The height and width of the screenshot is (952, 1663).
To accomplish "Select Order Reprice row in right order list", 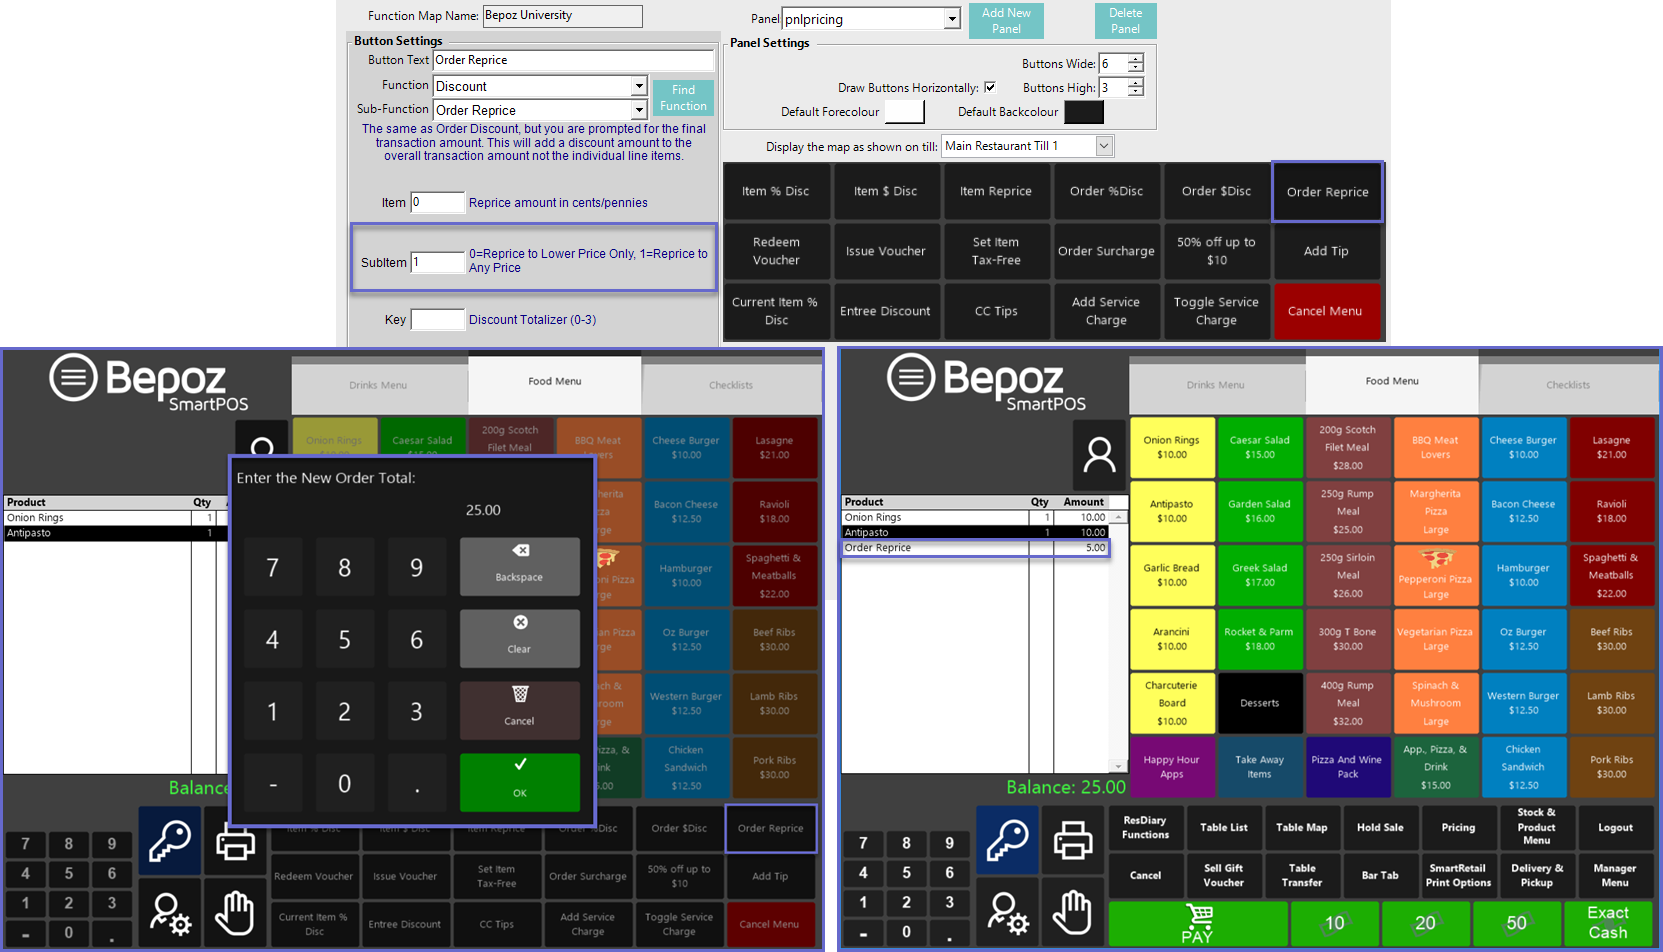I will pyautogui.click(x=975, y=548).
